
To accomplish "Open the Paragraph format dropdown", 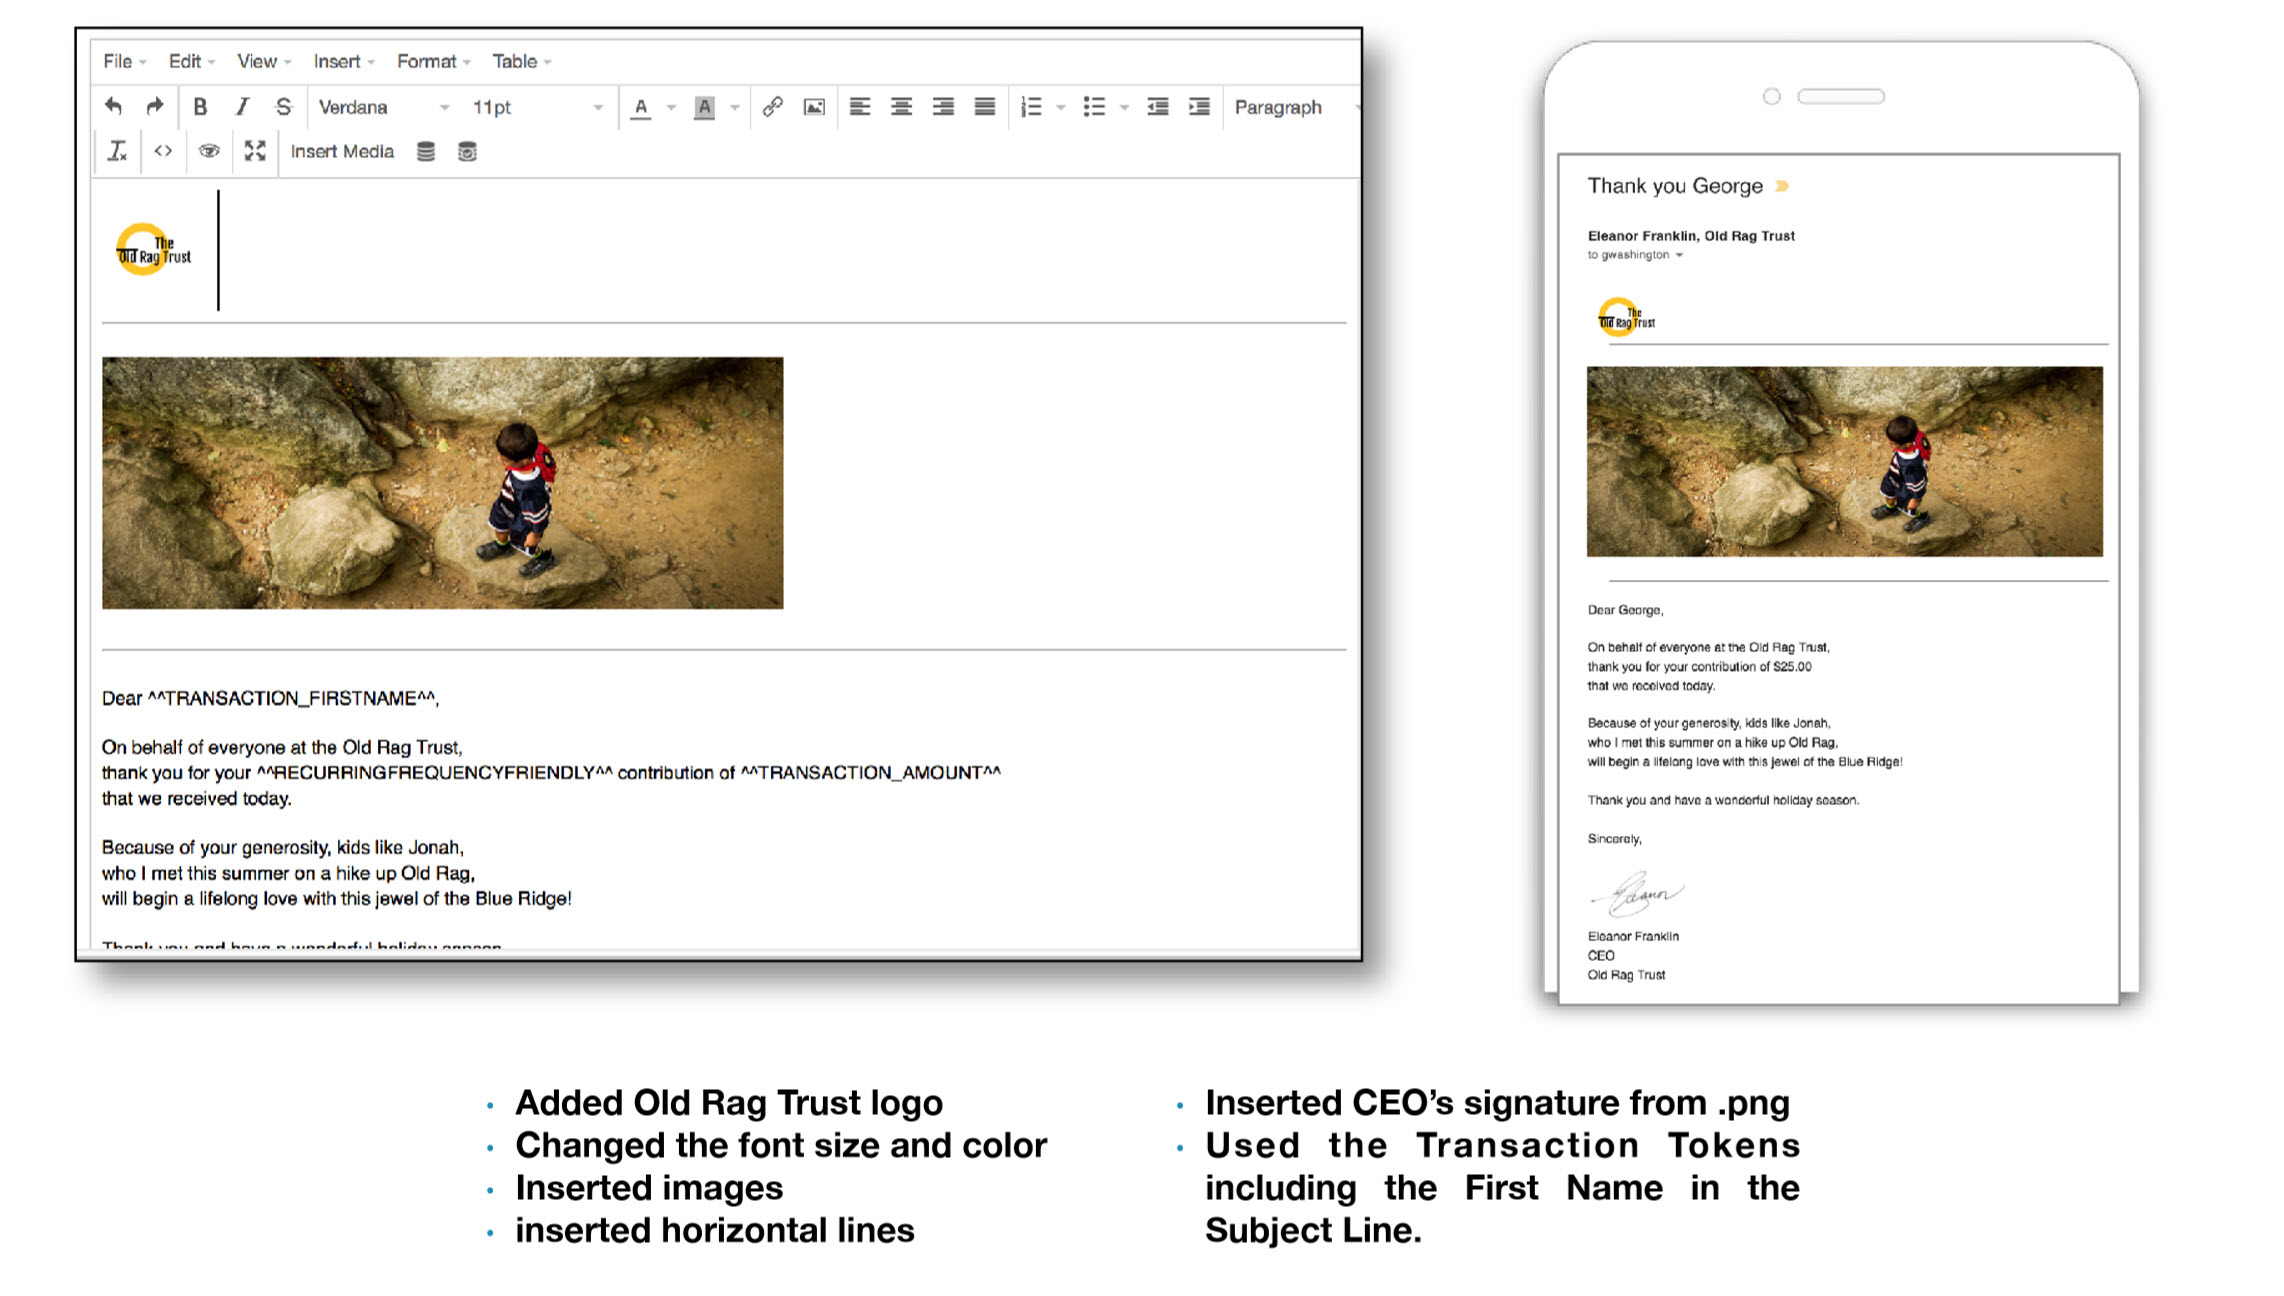I will (1294, 107).
